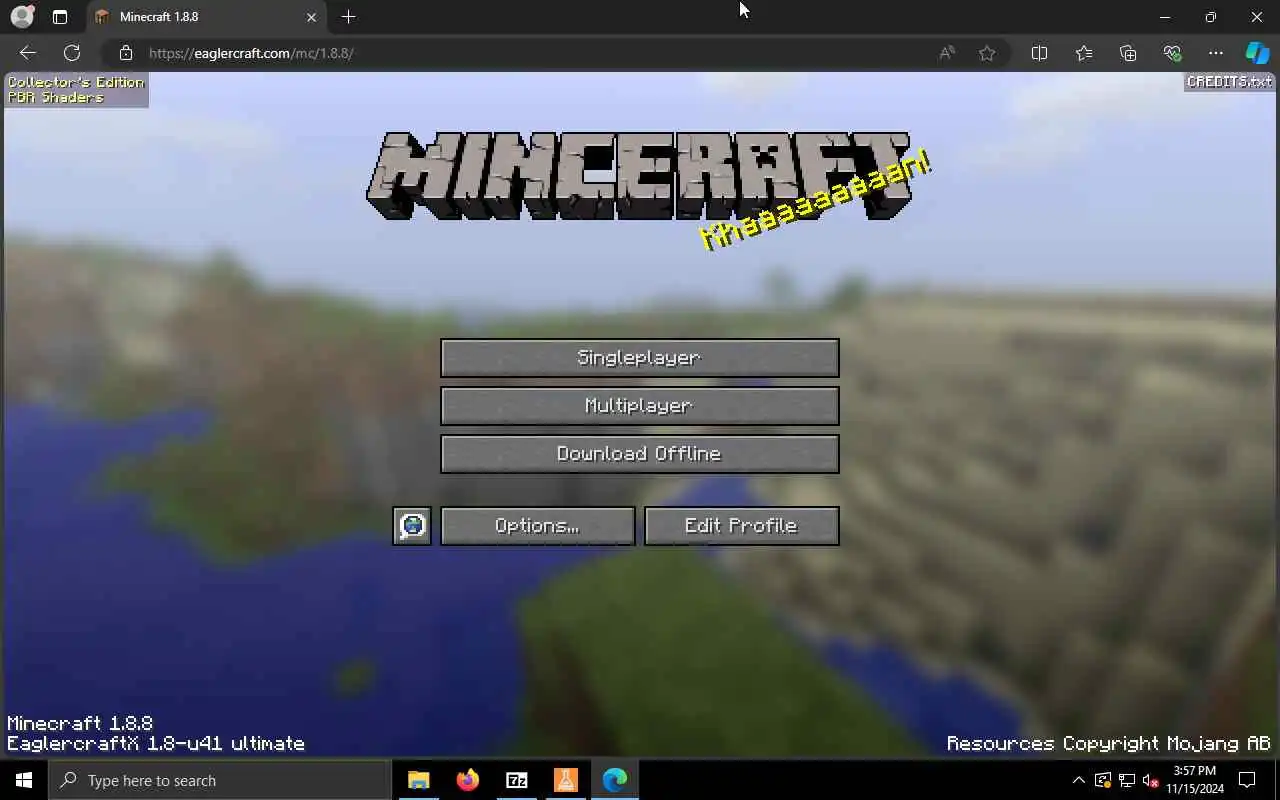The width and height of the screenshot is (1280, 800).
Task: Launch Firefox from the taskbar
Action: click(467, 780)
